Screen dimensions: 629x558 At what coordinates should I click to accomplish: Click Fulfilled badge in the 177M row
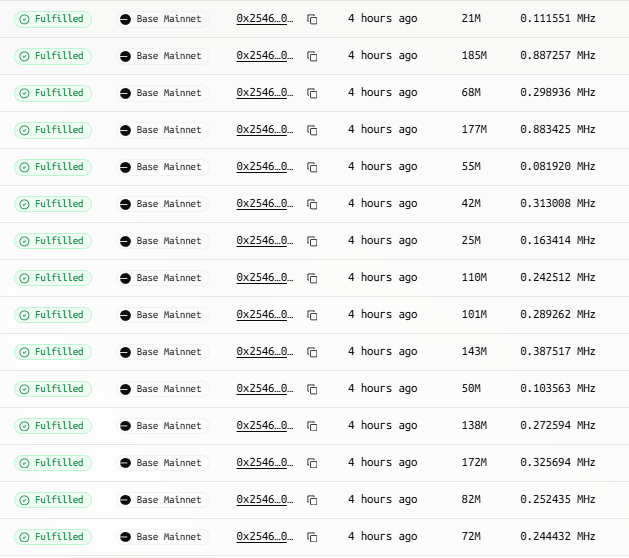pos(53,130)
